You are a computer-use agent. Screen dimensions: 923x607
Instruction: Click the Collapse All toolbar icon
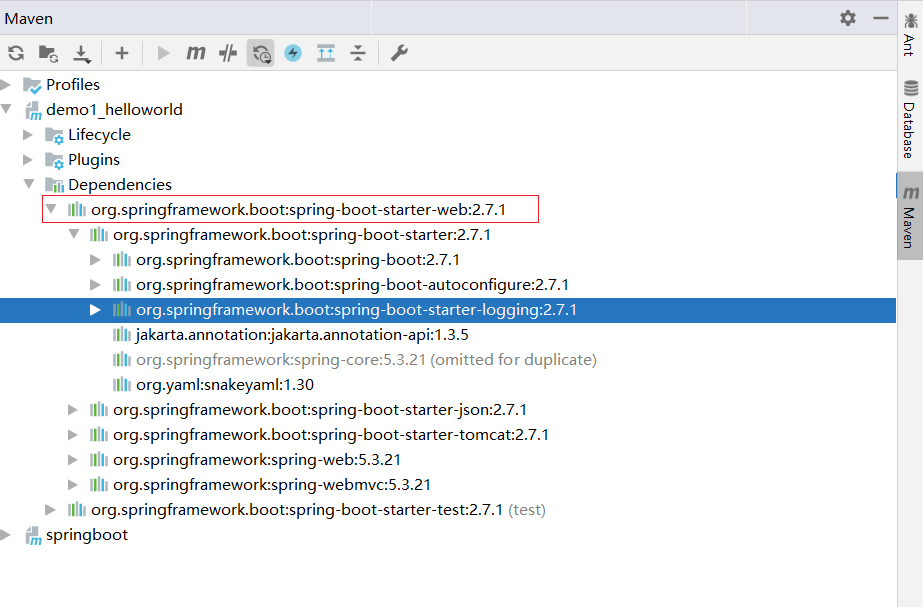[357, 53]
